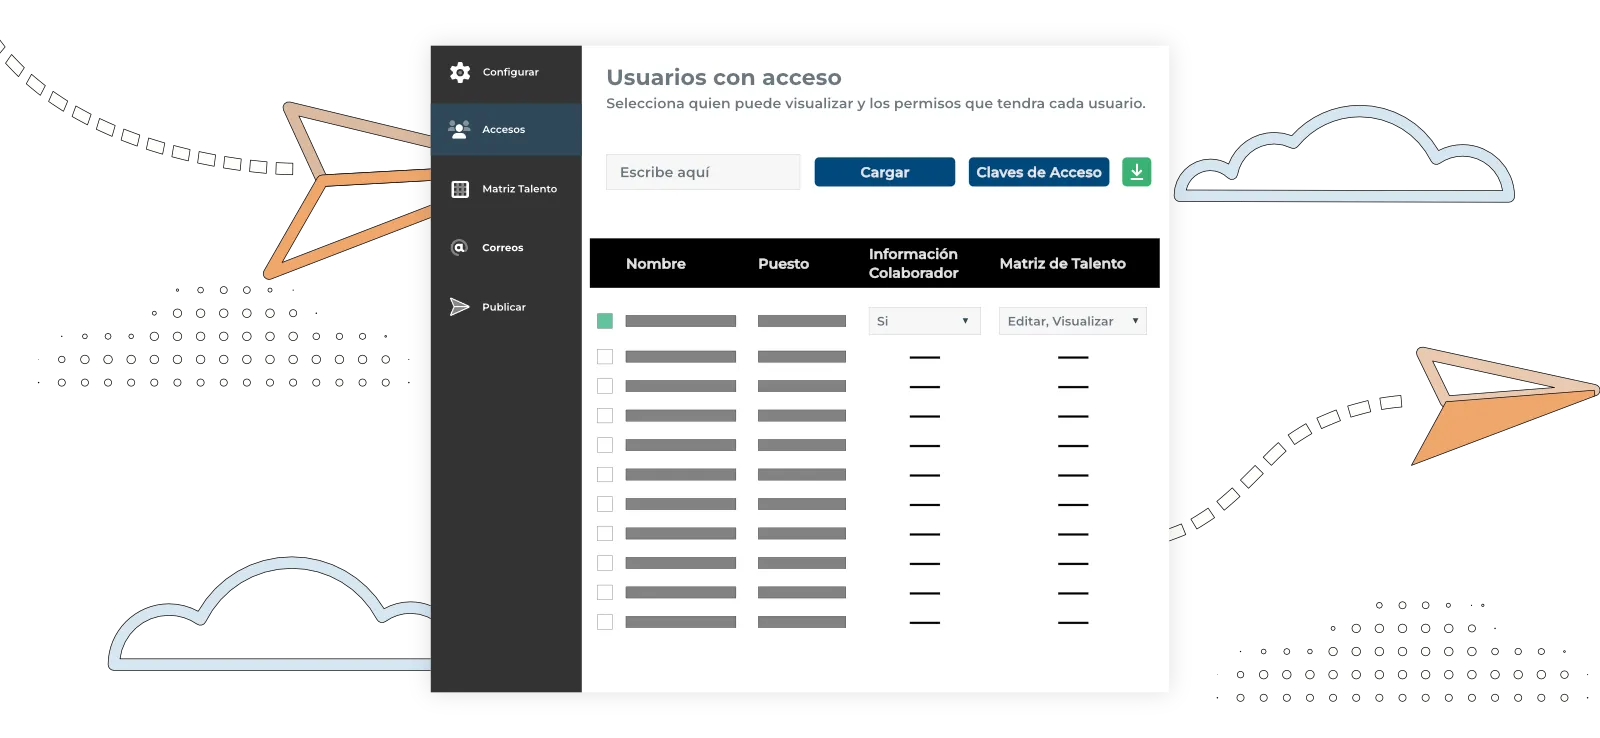Tick the last row checkbox in the table
The height and width of the screenshot is (738, 1600).
[605, 622]
